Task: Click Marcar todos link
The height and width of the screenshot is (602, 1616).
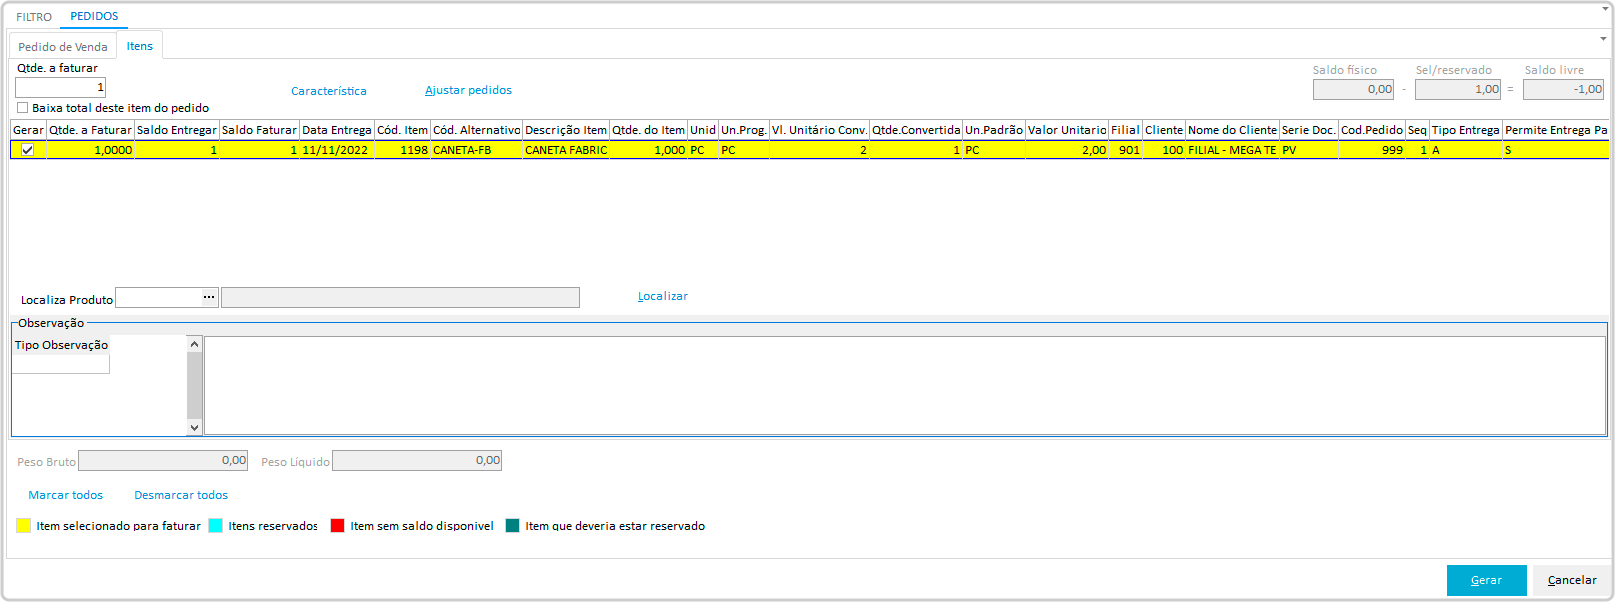Action: click(65, 495)
